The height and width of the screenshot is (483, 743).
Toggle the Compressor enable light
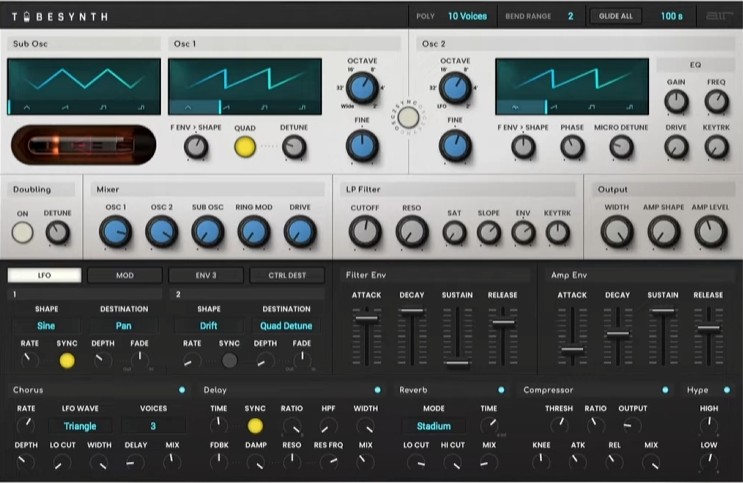click(665, 390)
